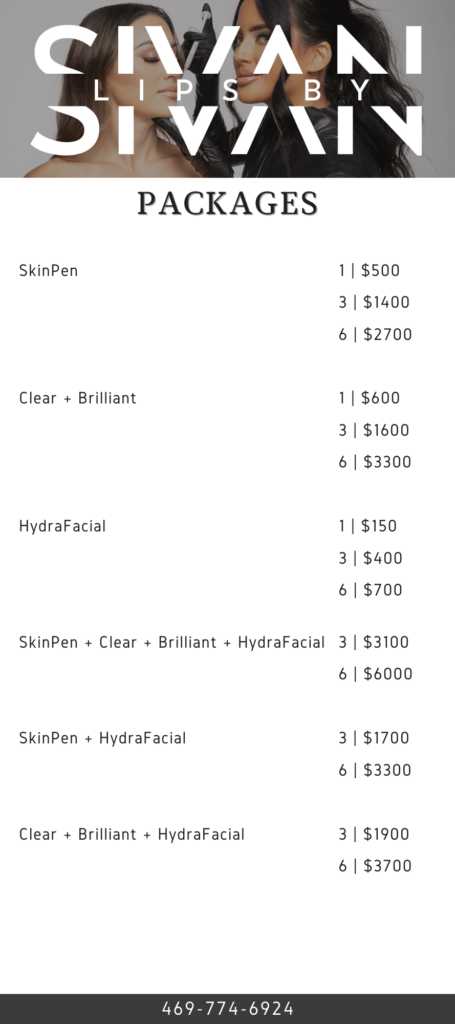This screenshot has width=455, height=1024.
Task: Click the Lips by Sivan header logo
Action: 227,90
